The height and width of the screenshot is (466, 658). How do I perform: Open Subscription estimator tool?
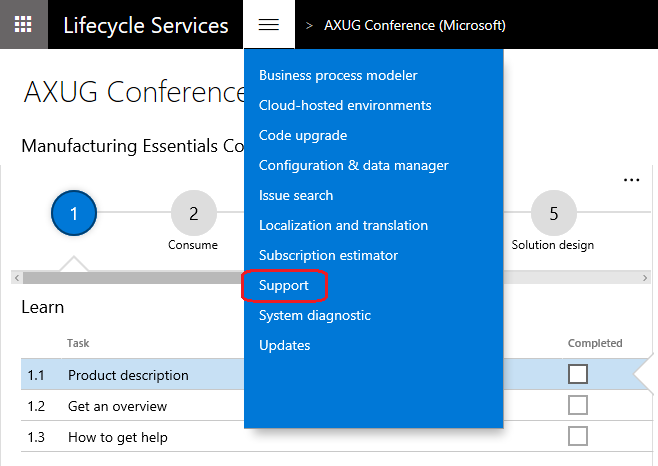click(328, 255)
